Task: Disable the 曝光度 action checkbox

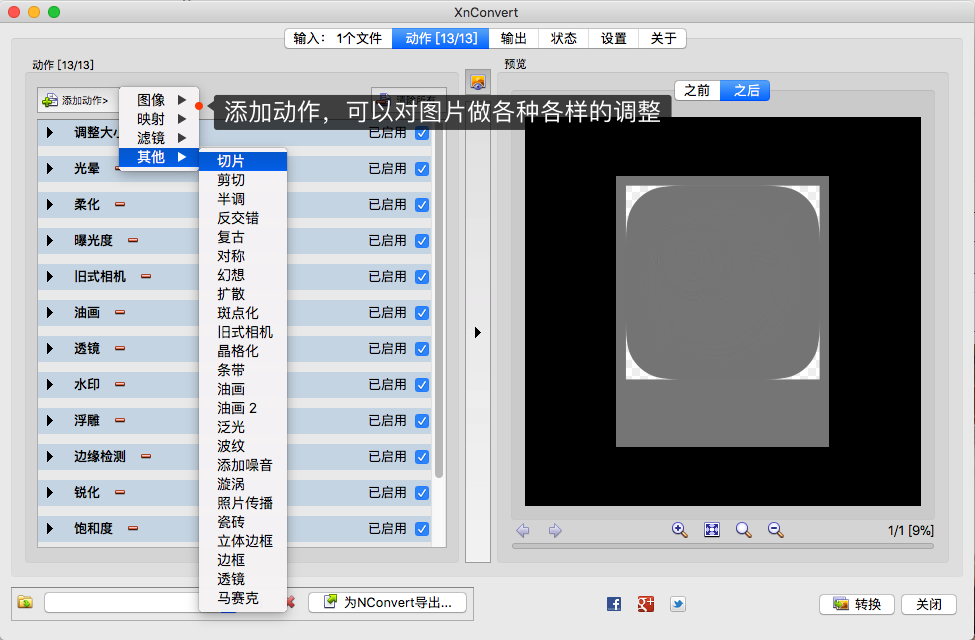Action: click(422, 241)
